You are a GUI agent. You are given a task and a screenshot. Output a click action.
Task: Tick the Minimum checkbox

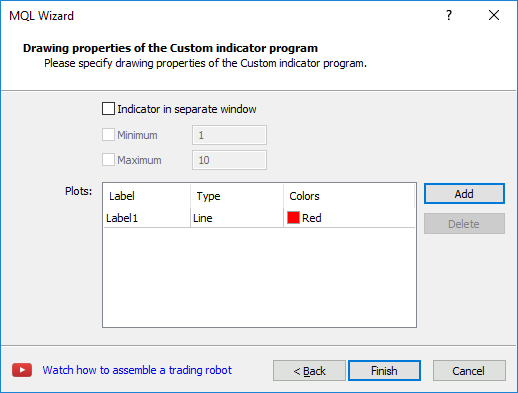pyautogui.click(x=108, y=135)
